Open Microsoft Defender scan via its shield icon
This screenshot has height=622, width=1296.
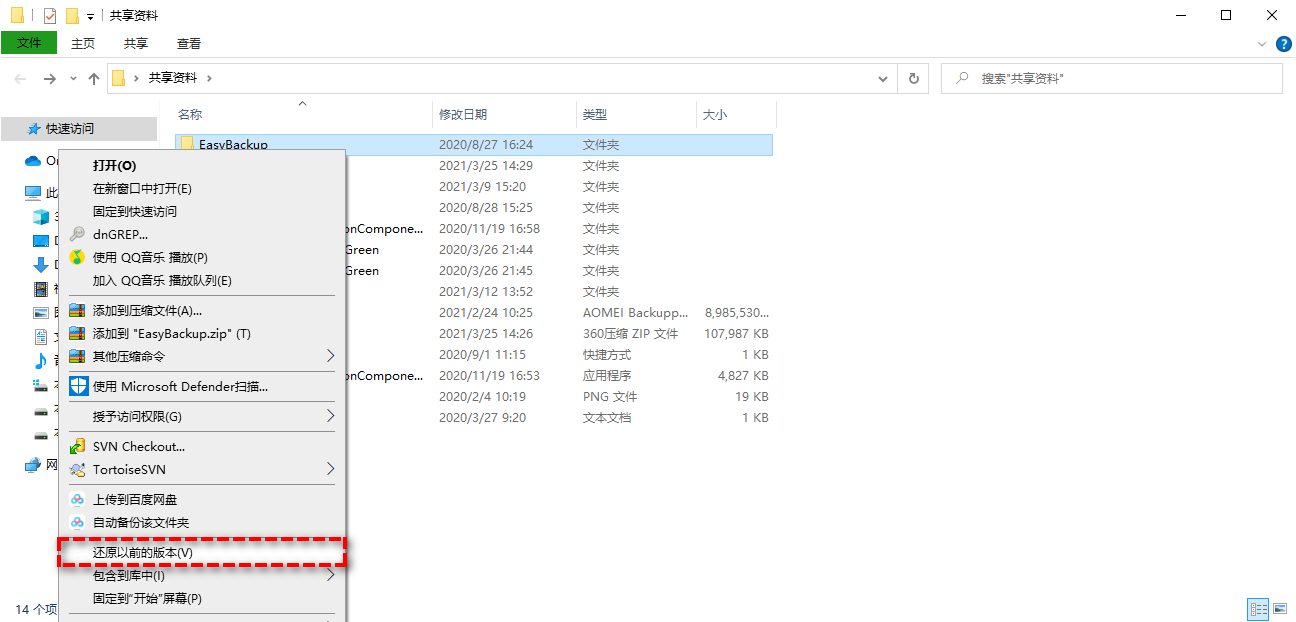(77, 385)
